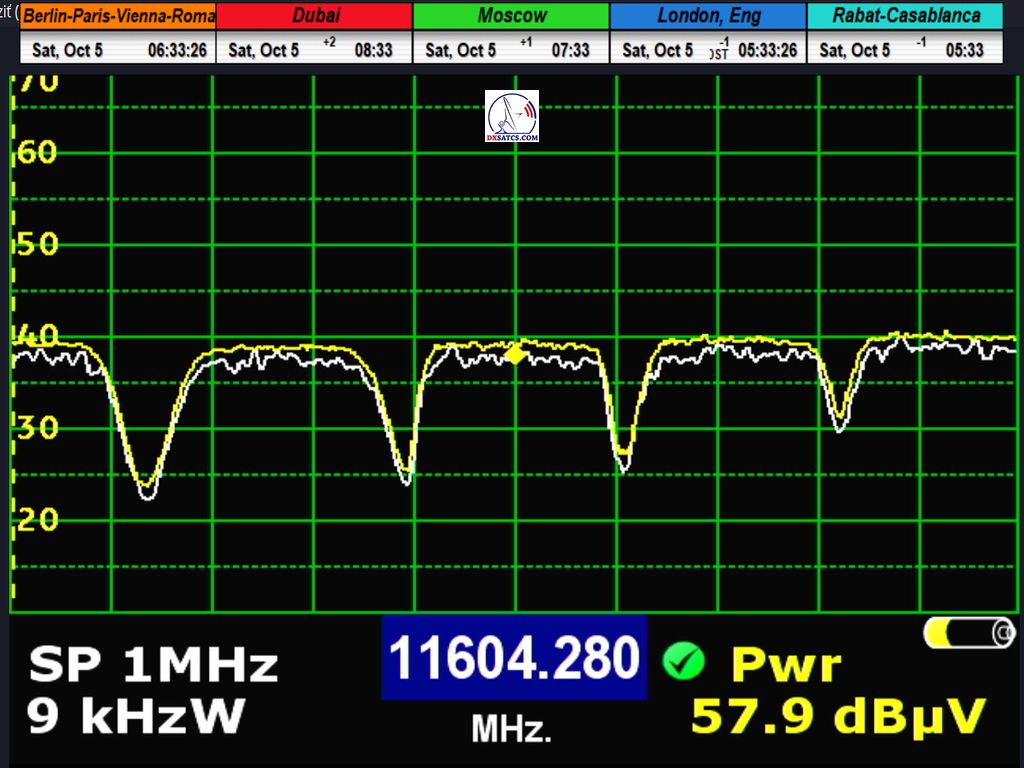Click the 57.9 dBµV power reading
The width and height of the screenshot is (1024, 768).
click(838, 717)
